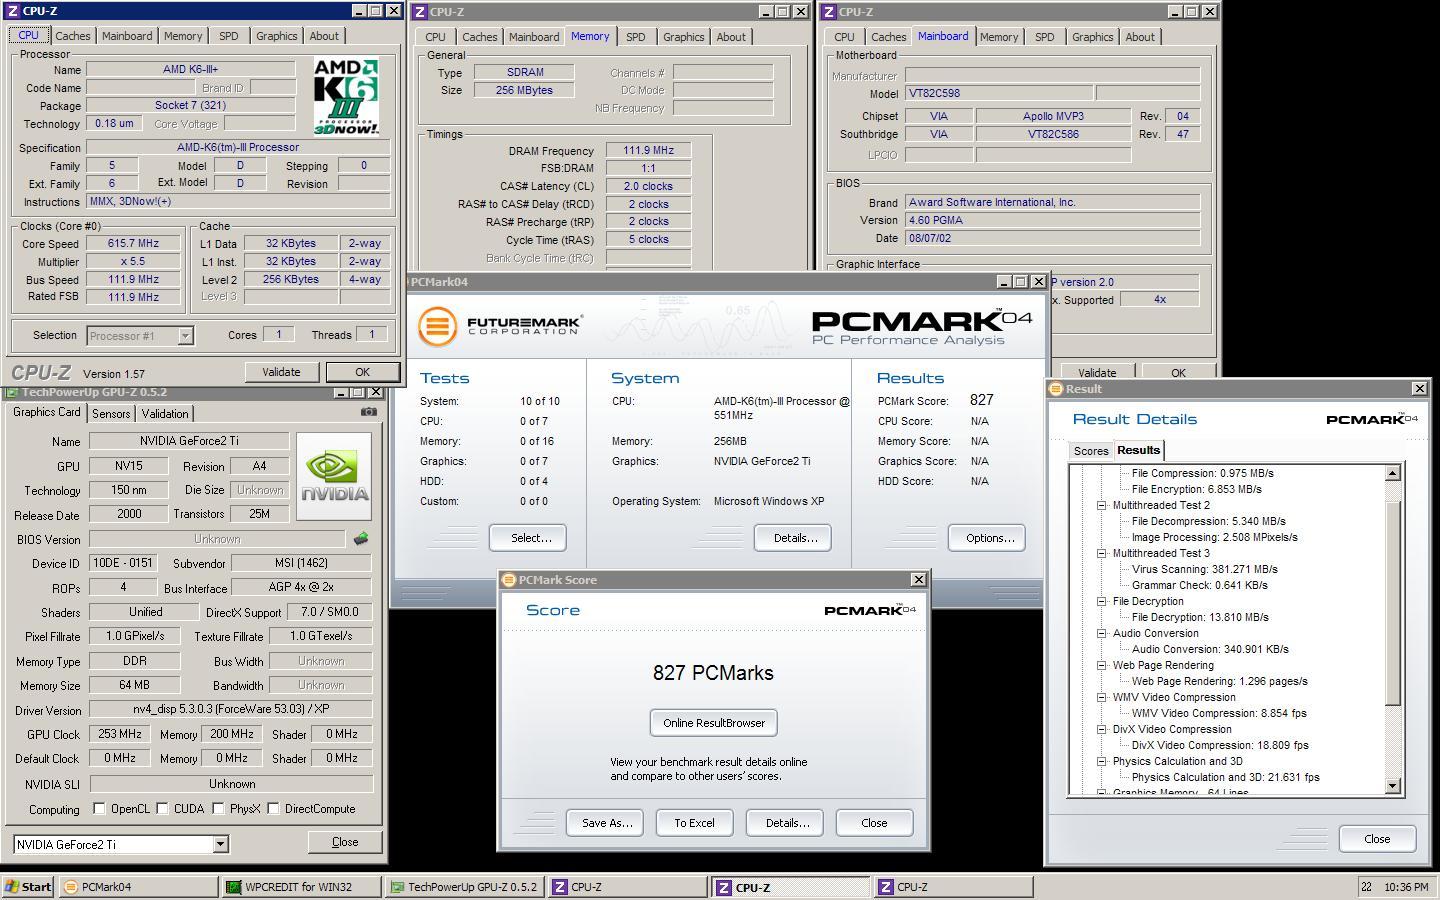Click the AMD K6-III processor logo
Image resolution: width=1440 pixels, height=900 pixels.
click(346, 96)
